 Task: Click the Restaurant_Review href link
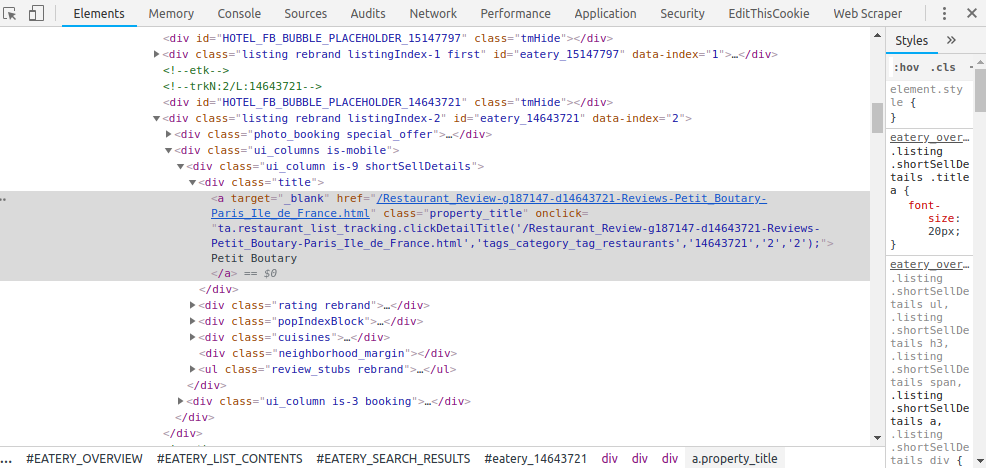(x=572, y=198)
